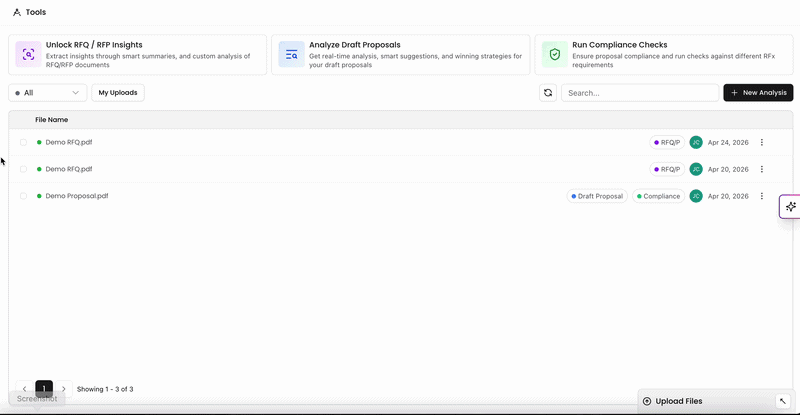Open three-dot menu for Apr 24 Demo RFQ.pdf

click(762, 142)
